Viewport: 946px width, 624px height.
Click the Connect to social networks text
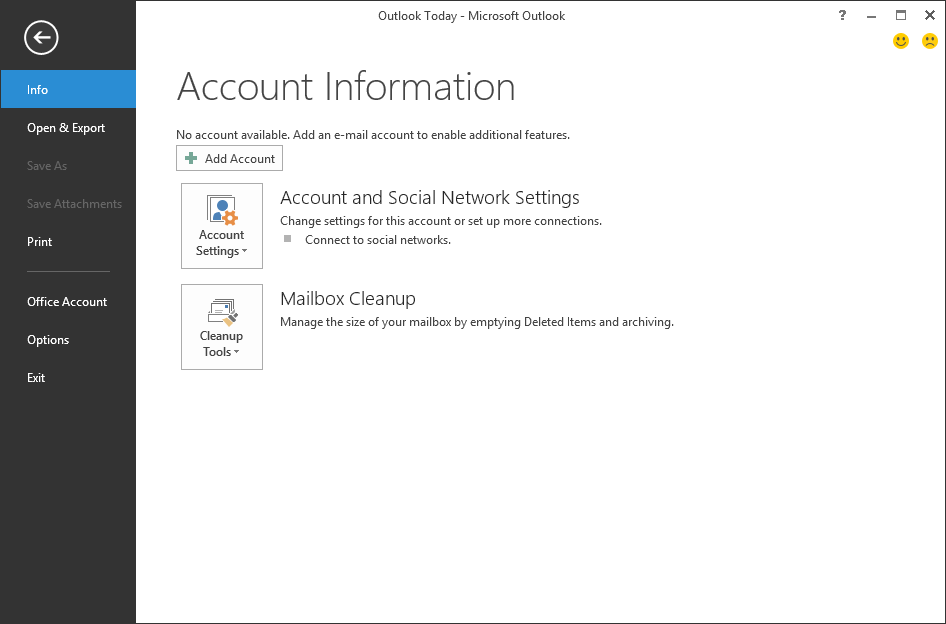click(377, 240)
